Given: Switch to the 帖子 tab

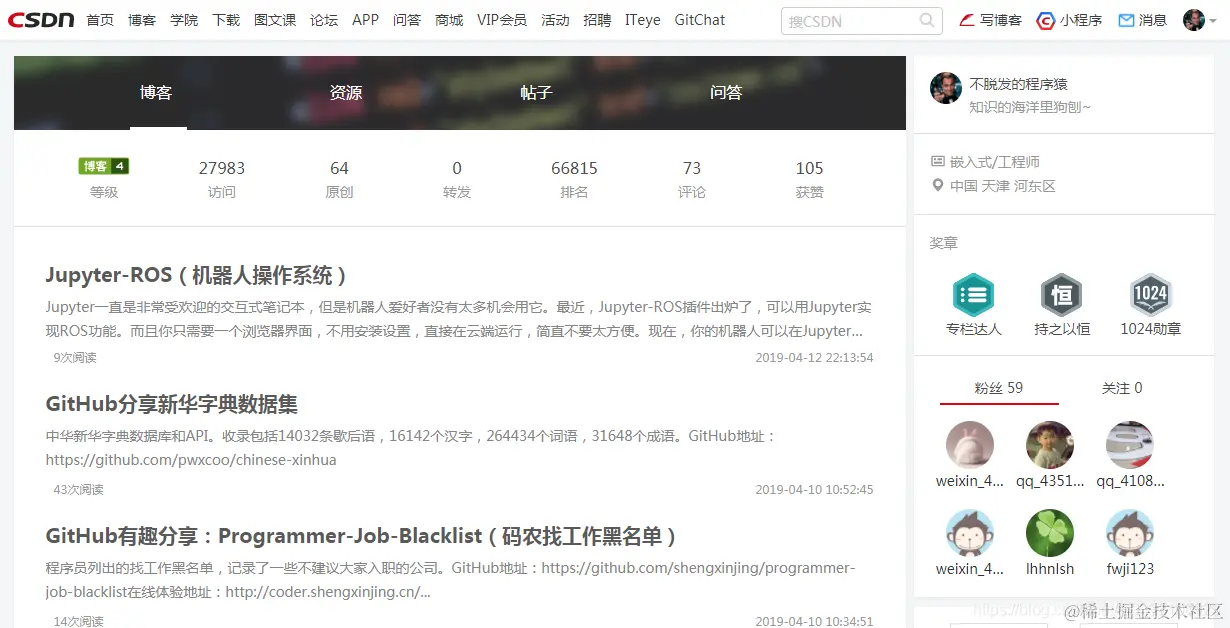Looking at the screenshot, I should 536,93.
